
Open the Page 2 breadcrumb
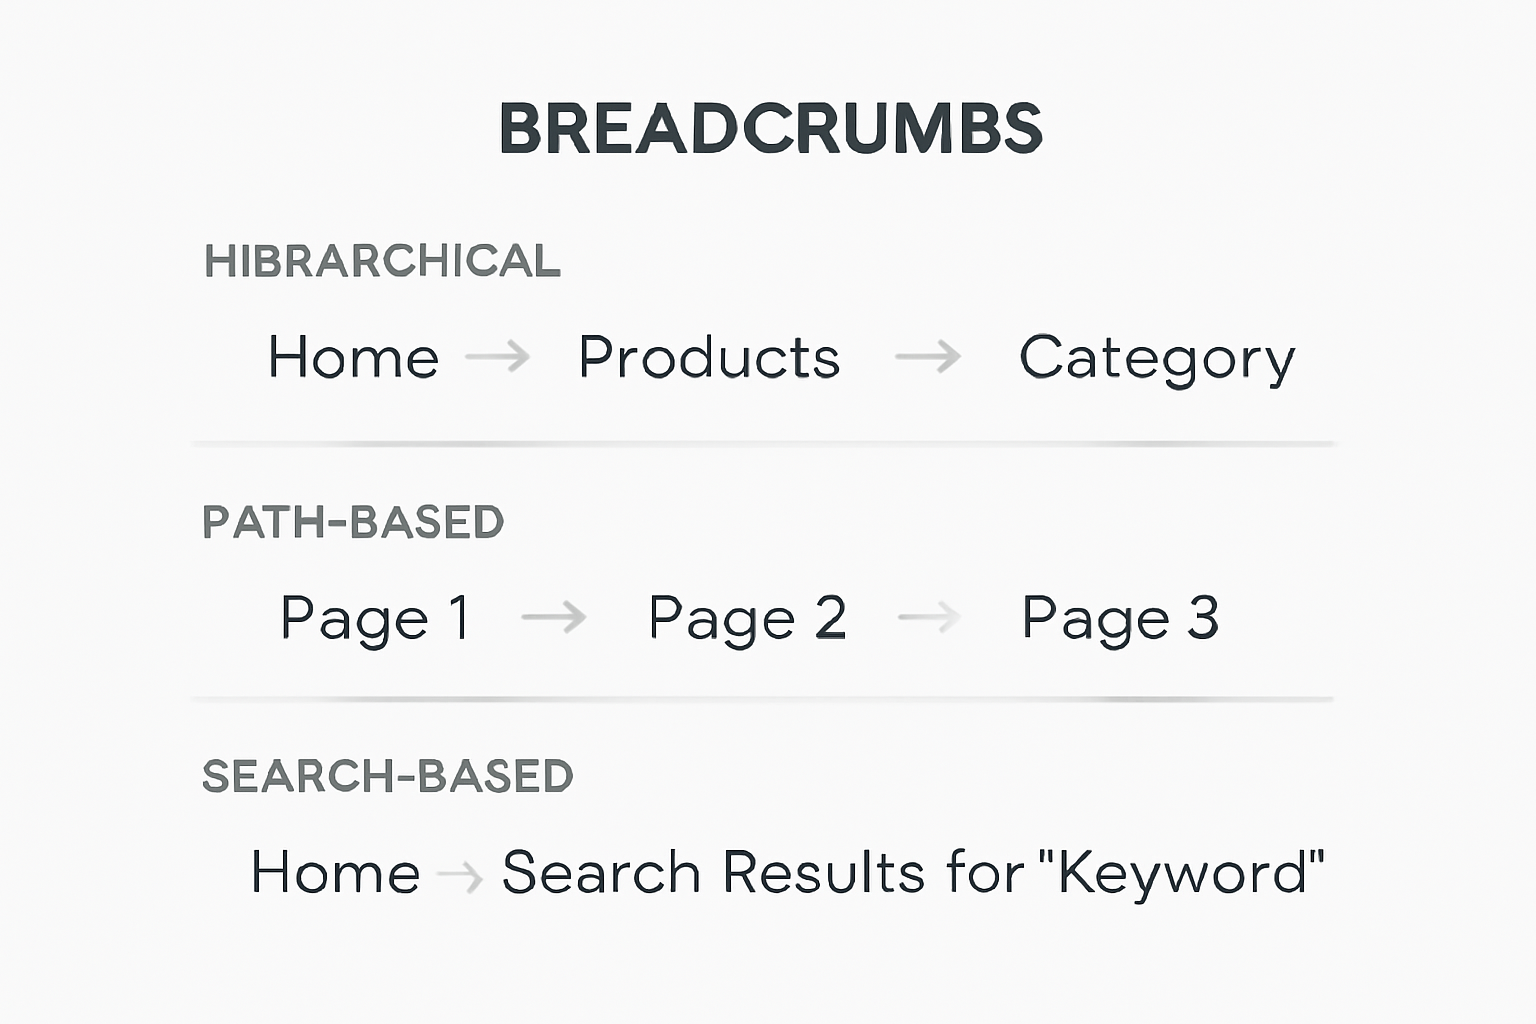point(747,618)
